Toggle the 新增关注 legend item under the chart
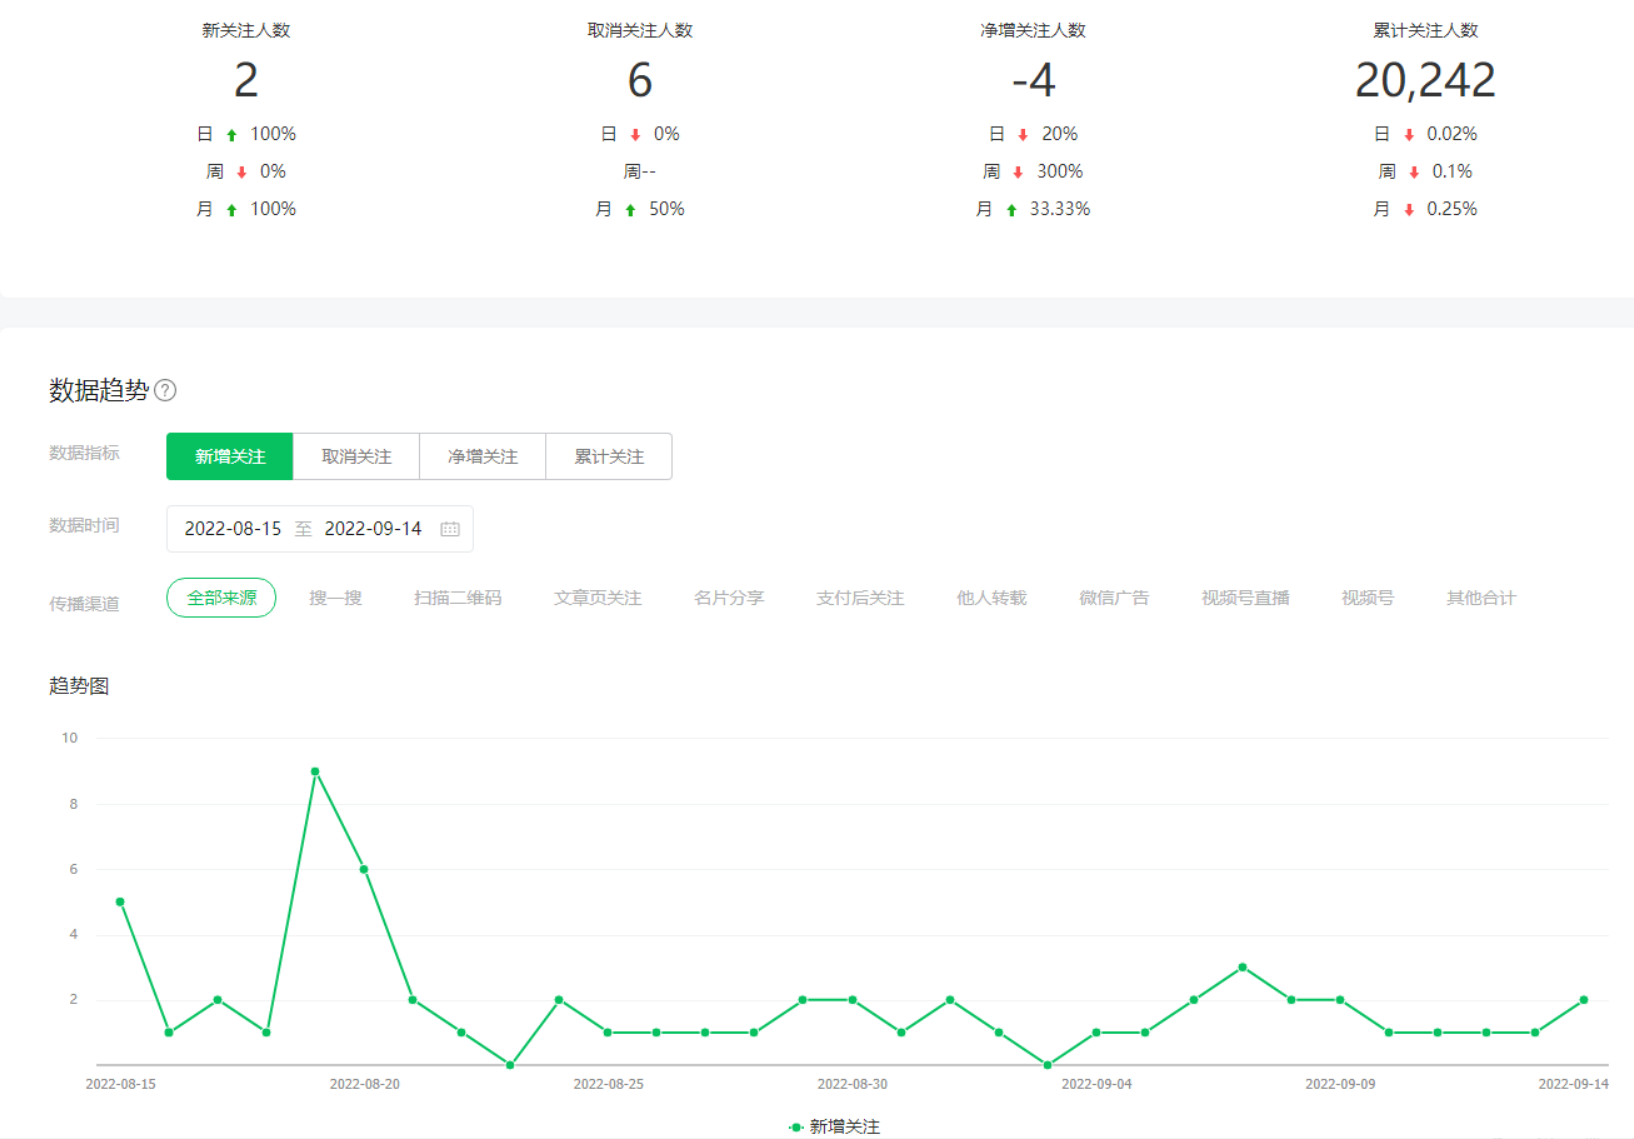Image resolution: width=1634 pixels, height=1139 pixels. [x=834, y=1127]
